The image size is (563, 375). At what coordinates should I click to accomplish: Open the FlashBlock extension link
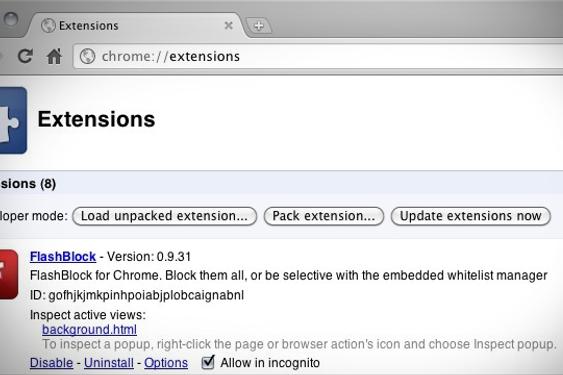click(x=63, y=256)
